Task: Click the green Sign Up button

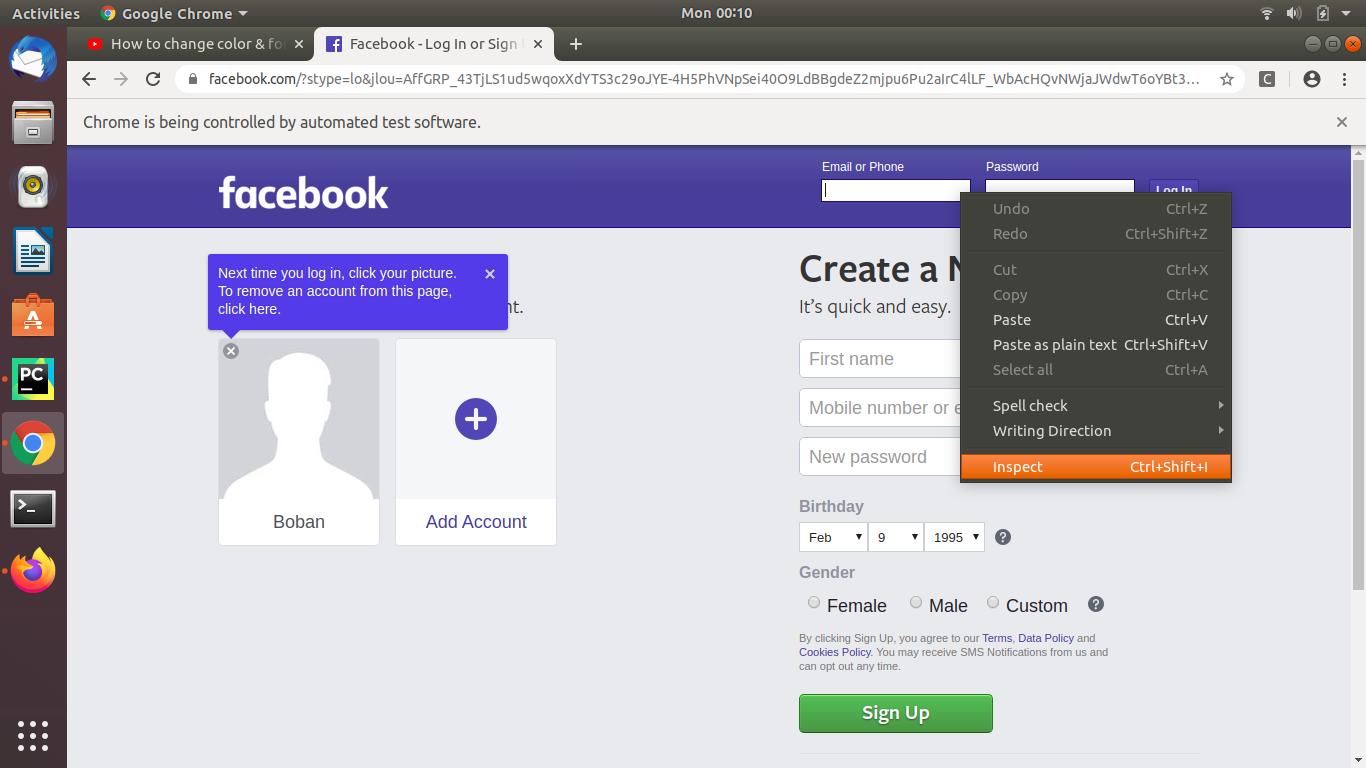Action: pyautogui.click(x=896, y=713)
